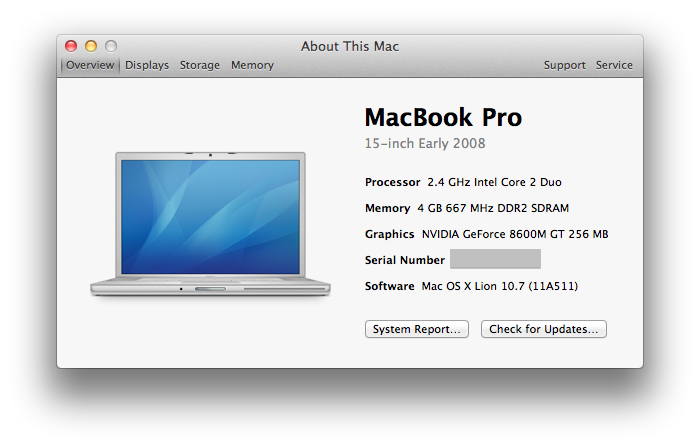This screenshot has width=700, height=447.
Task: Open the Service section
Action: click(614, 65)
